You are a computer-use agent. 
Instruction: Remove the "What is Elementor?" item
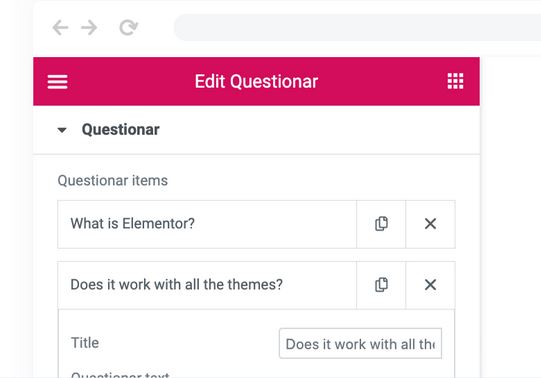click(x=430, y=224)
